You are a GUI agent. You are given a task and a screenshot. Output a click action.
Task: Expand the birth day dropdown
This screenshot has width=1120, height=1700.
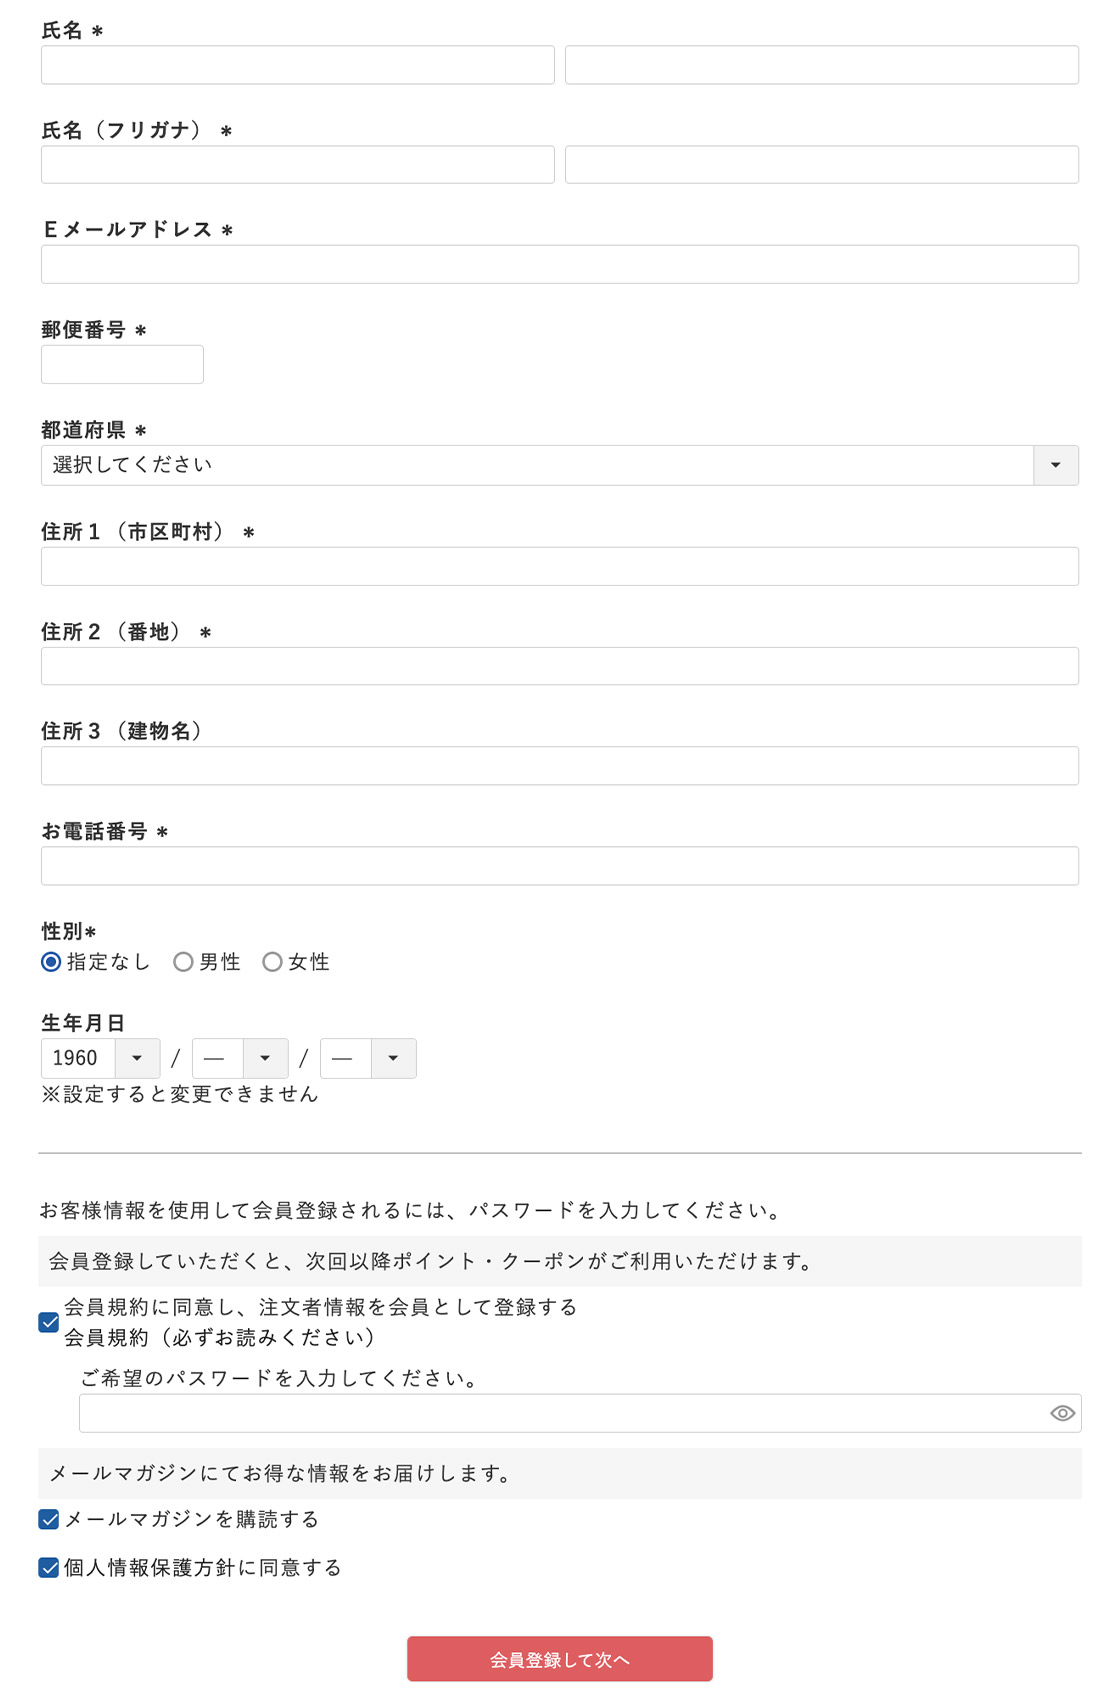368,1058
